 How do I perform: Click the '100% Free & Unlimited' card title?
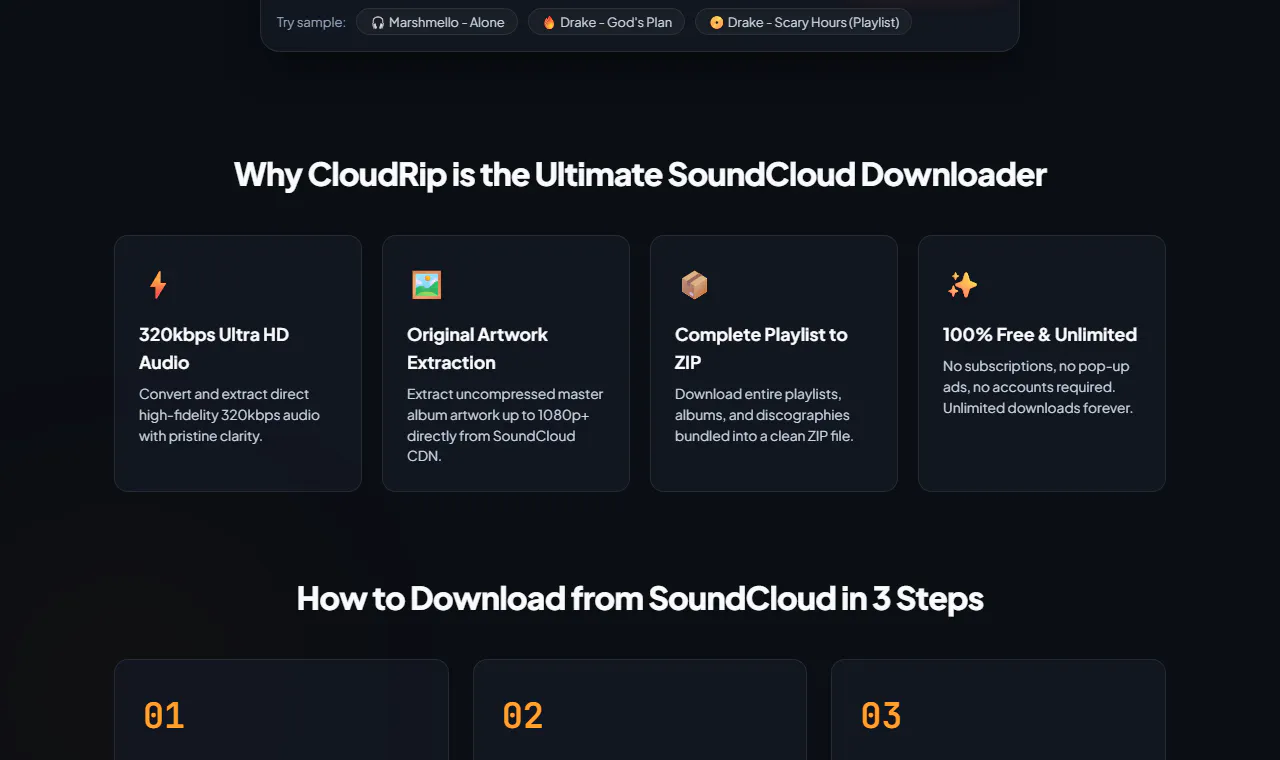coord(1040,334)
